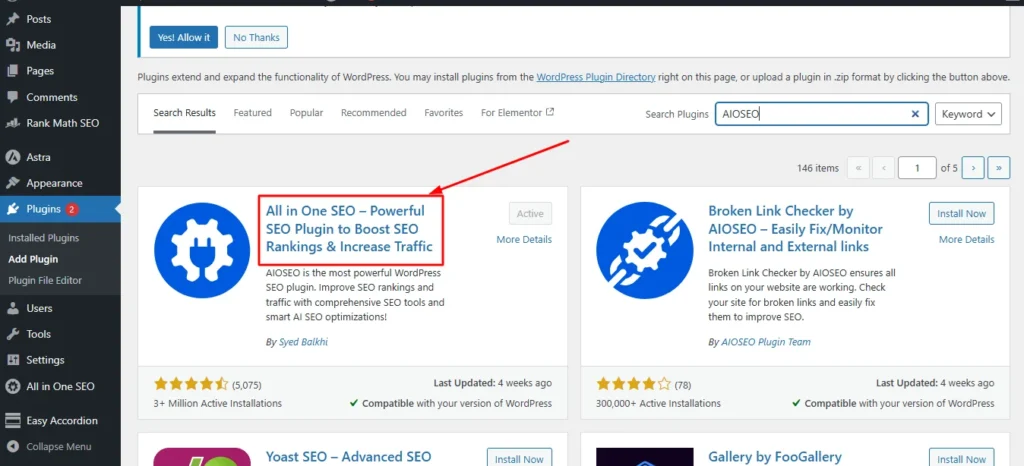Image resolution: width=1024 pixels, height=466 pixels.
Task: Open Add Plugin submenu item
Action: pos(33,259)
